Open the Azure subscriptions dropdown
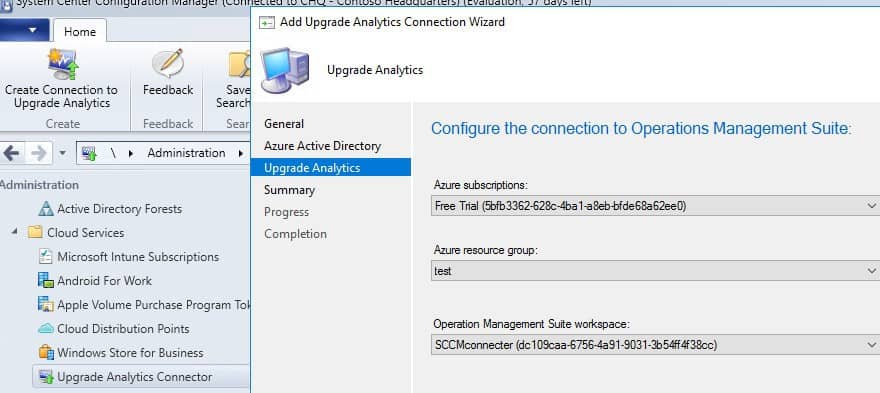The image size is (880, 393). (656, 205)
